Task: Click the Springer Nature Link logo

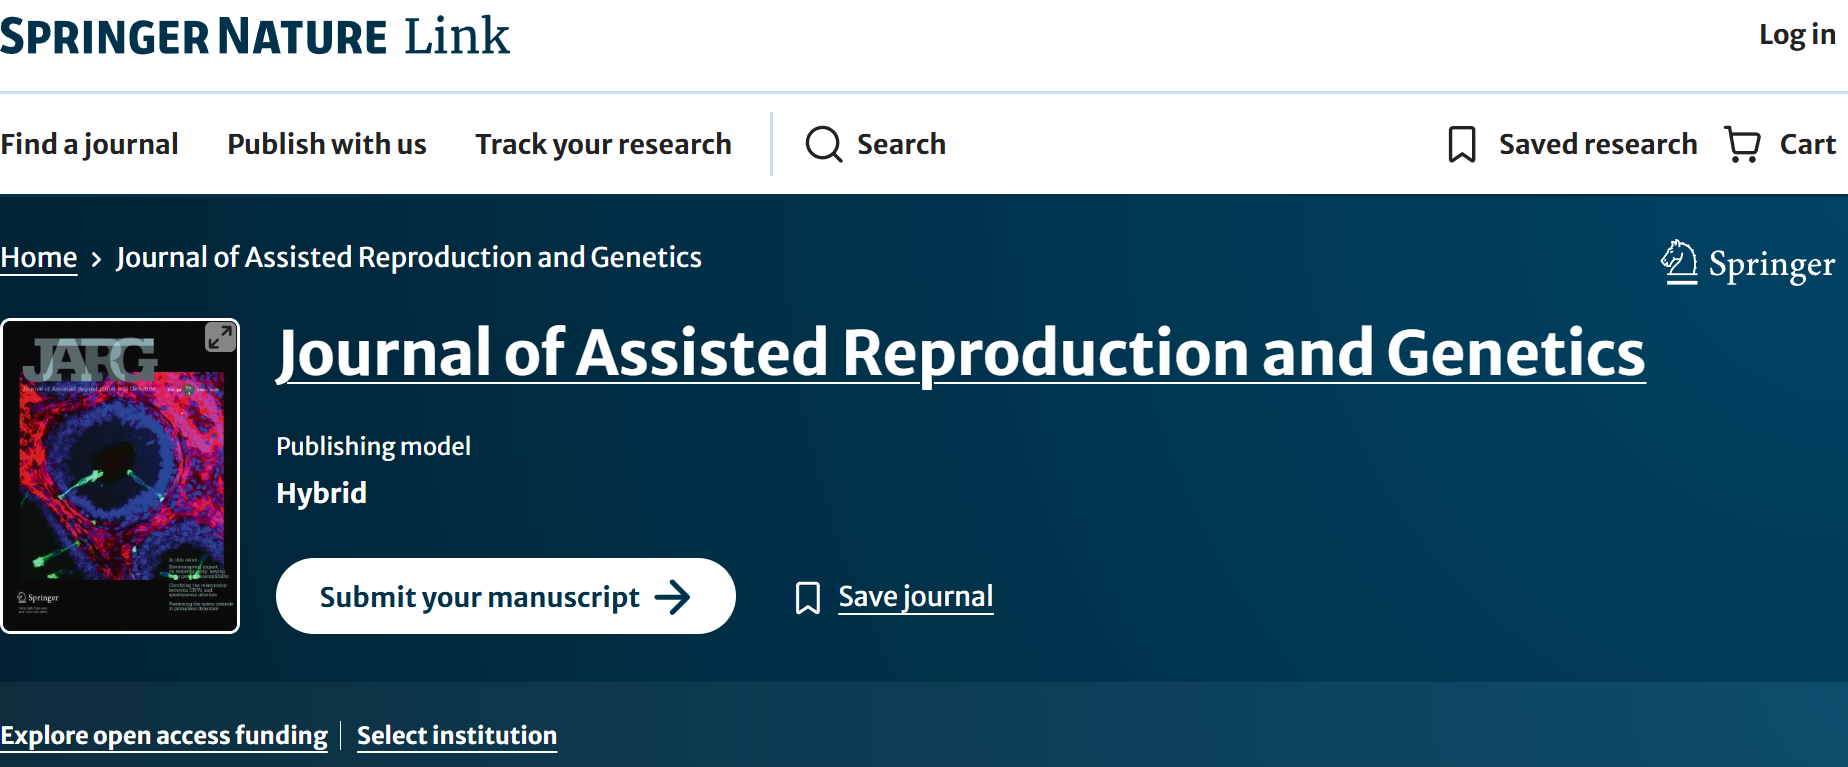Action: click(x=255, y=36)
